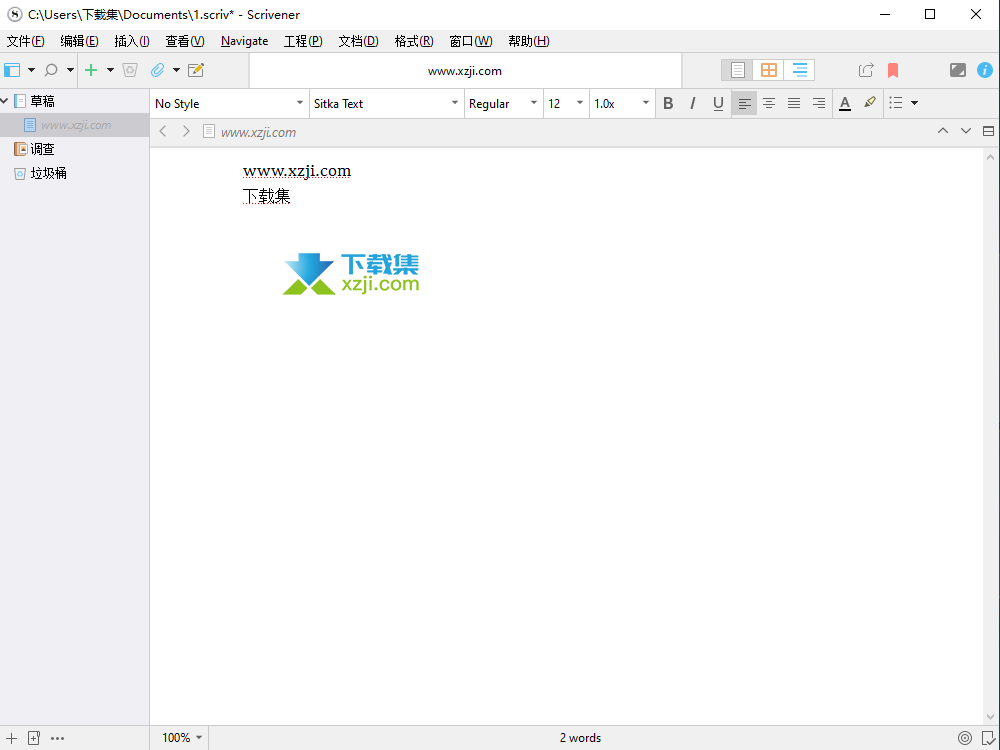Open the 文件(F) menu
Viewport: 1000px width, 750px height.
pos(26,41)
